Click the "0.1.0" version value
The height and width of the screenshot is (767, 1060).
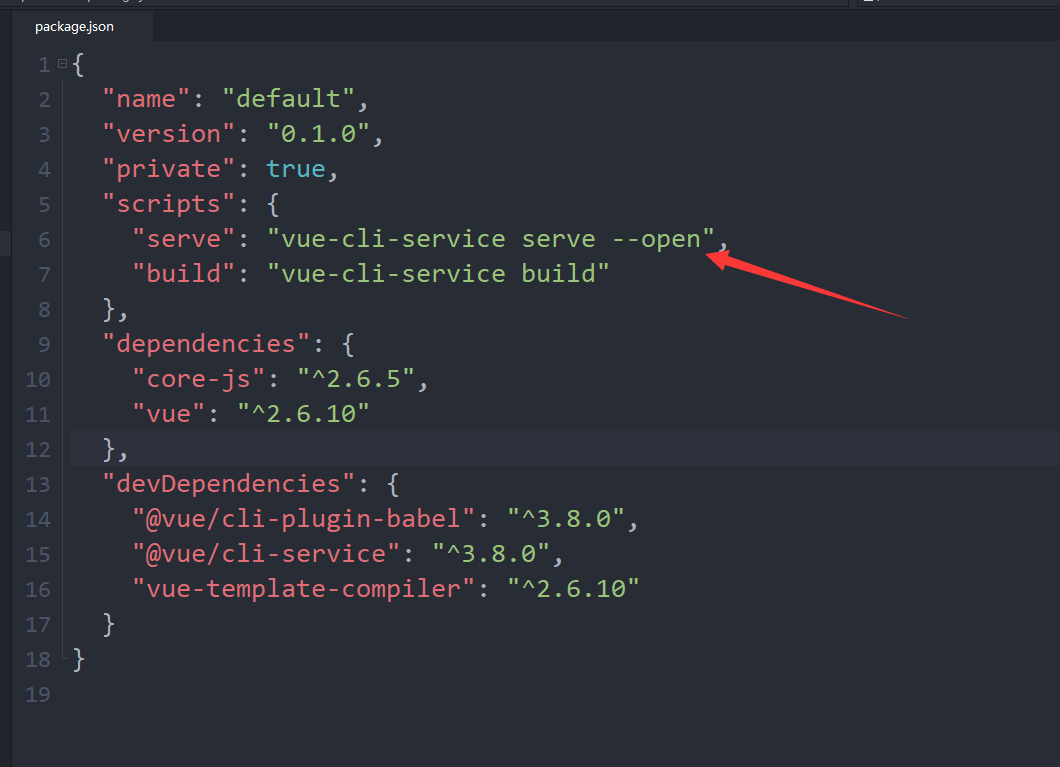pos(318,134)
